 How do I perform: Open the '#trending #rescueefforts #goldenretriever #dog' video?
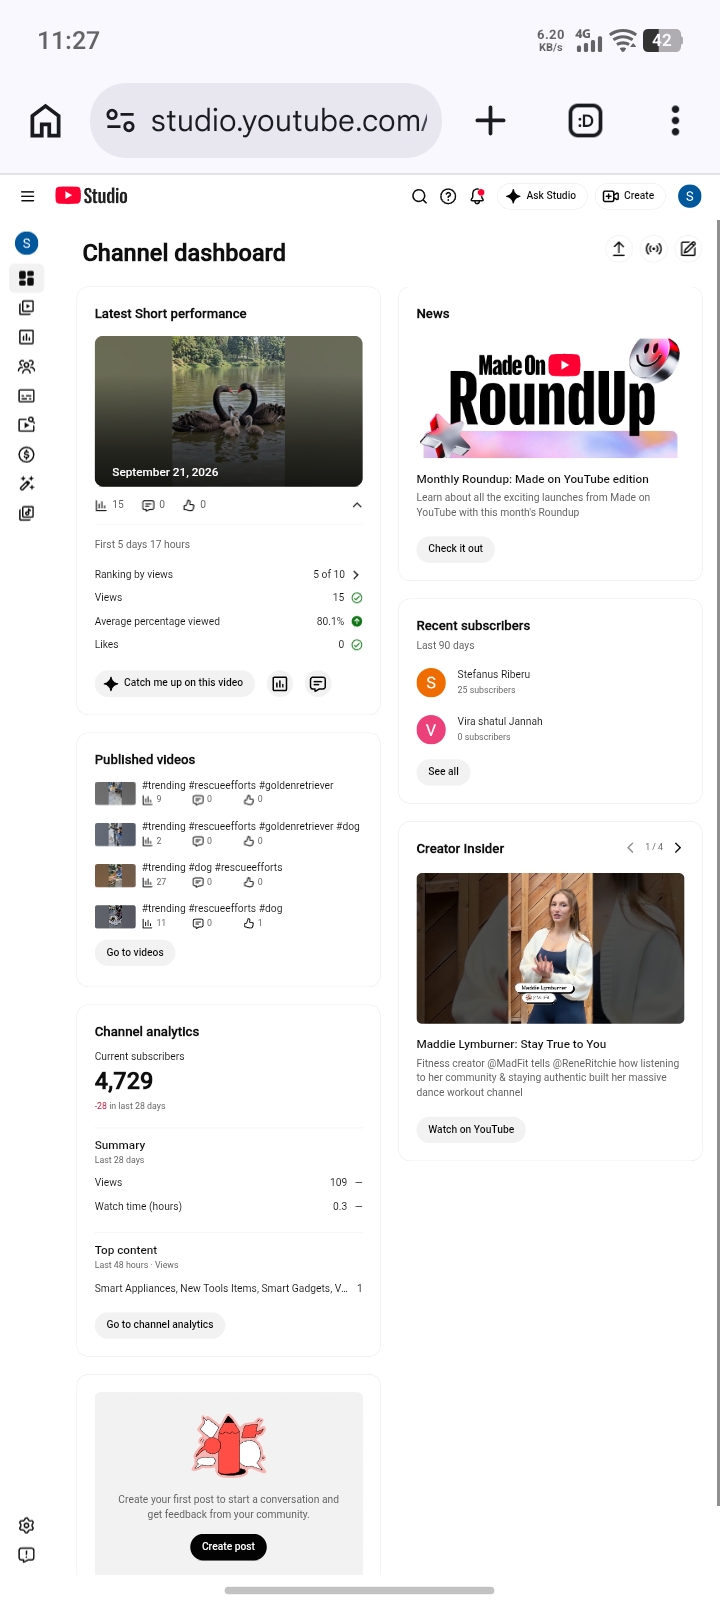251,827
